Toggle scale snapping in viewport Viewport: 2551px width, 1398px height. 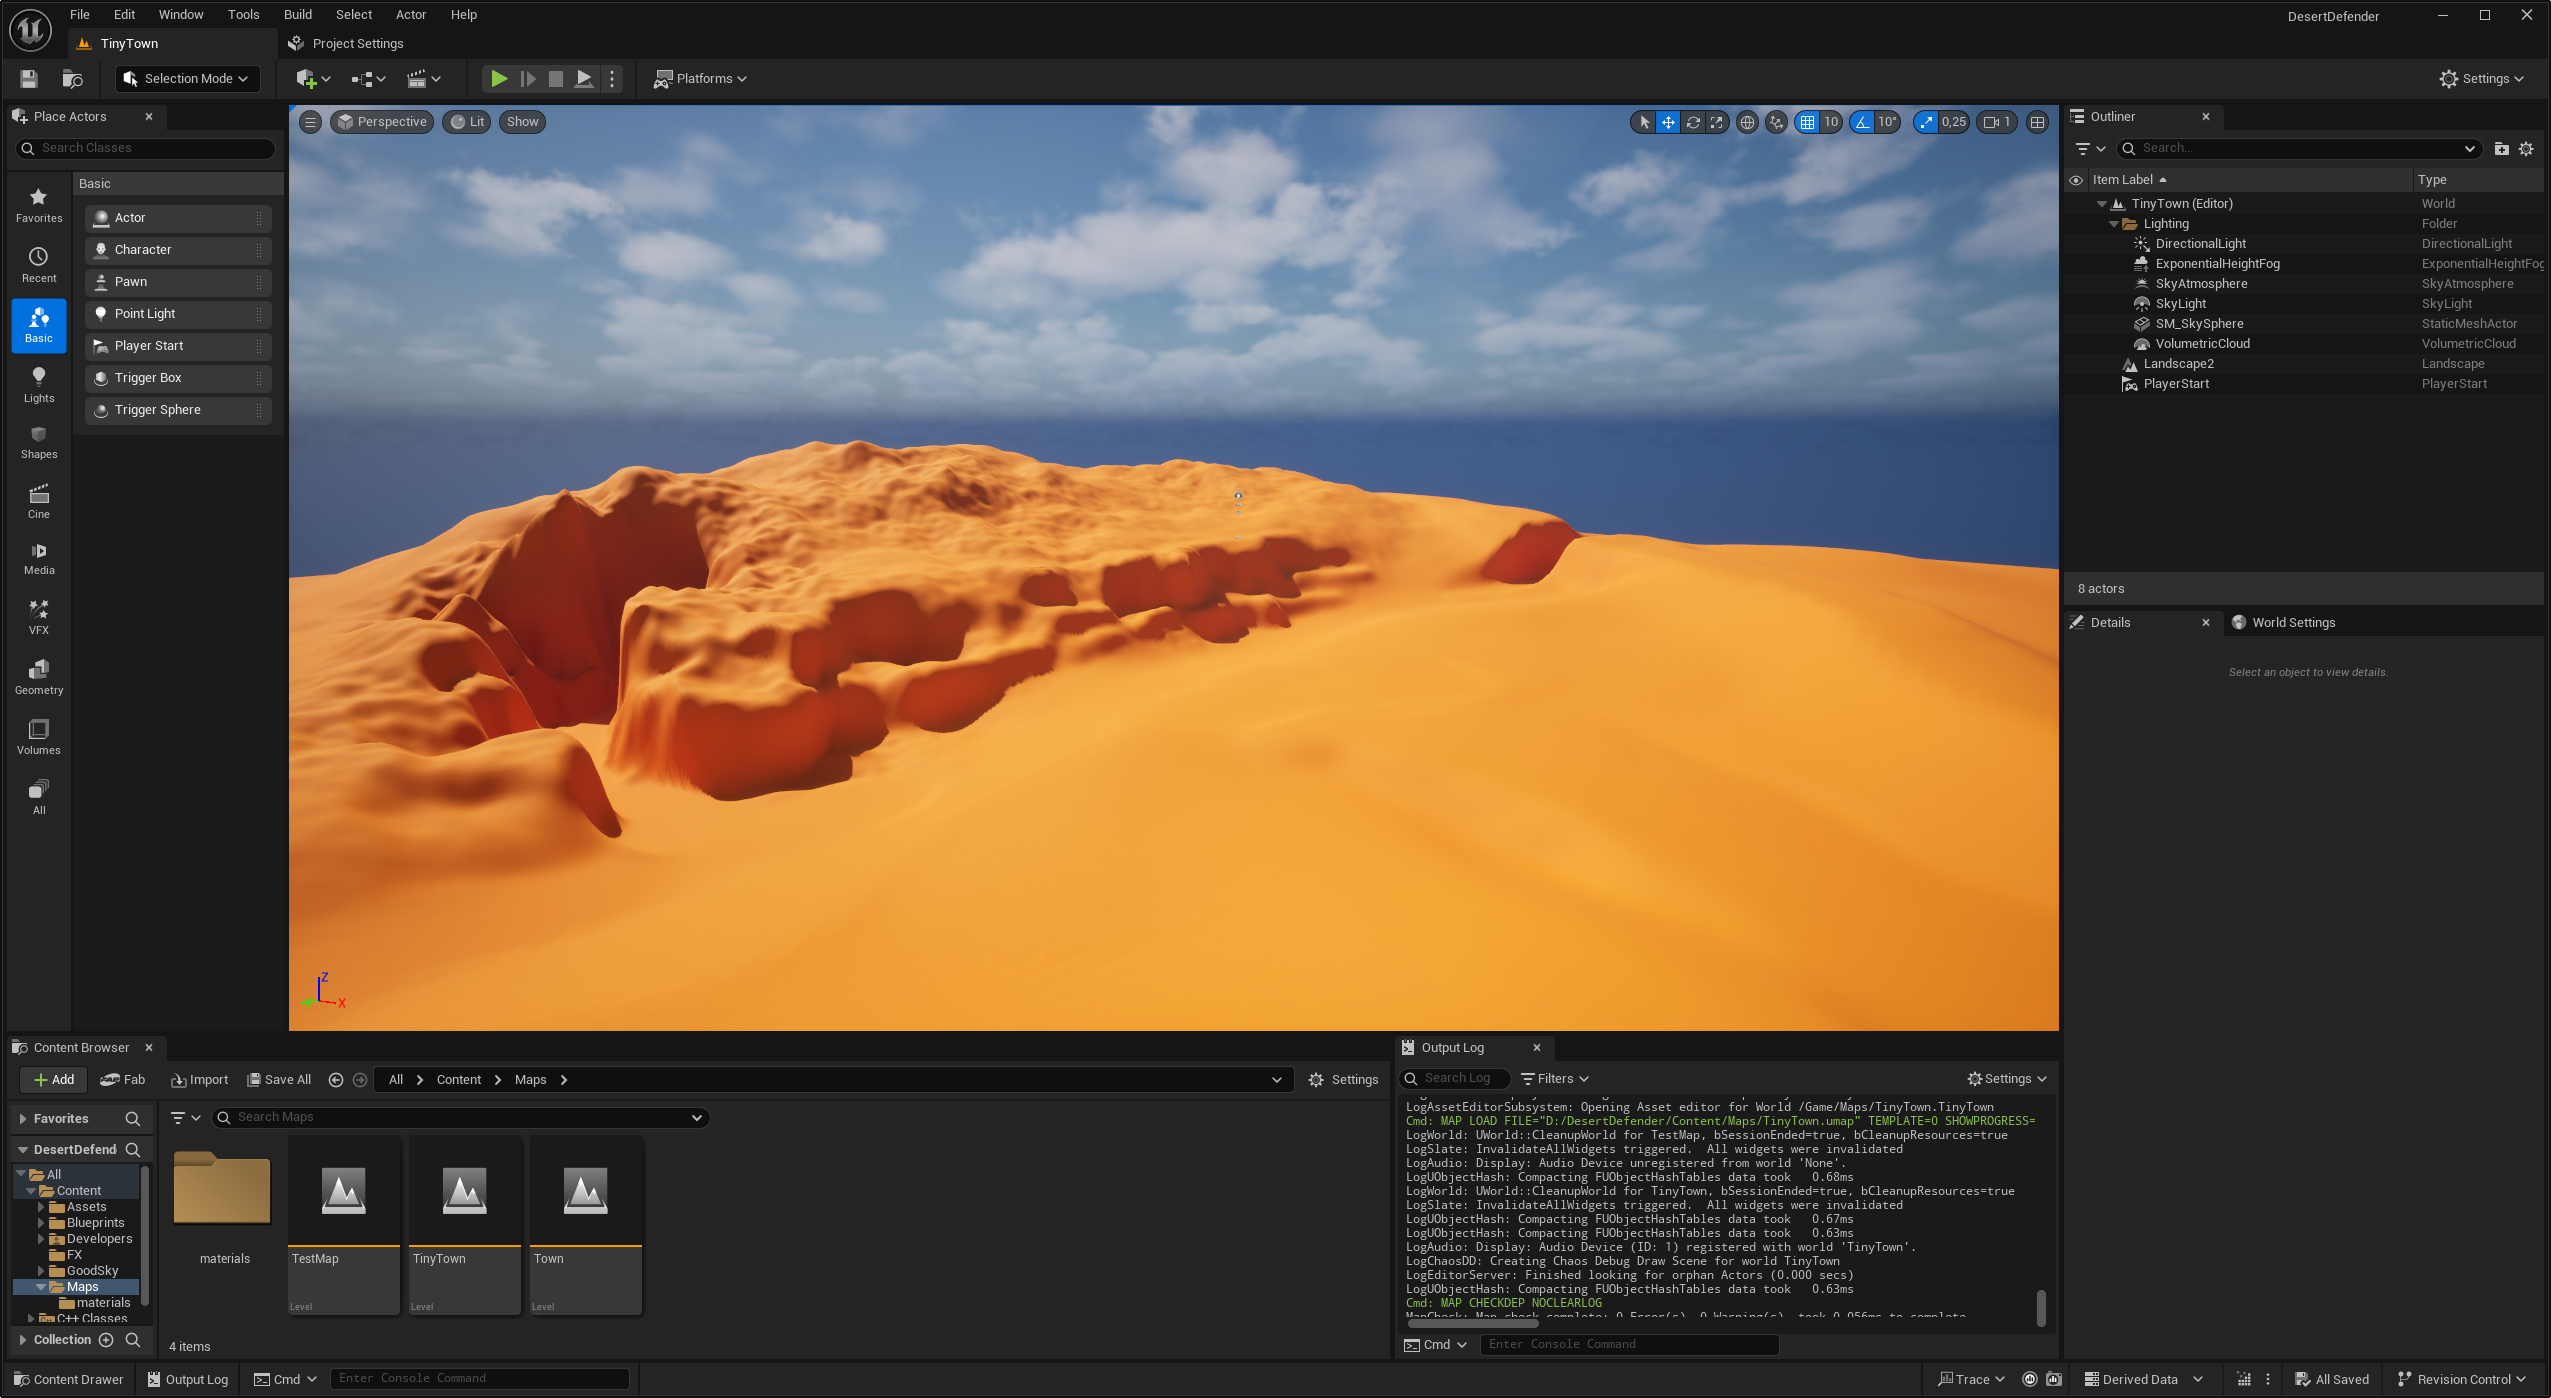[1926, 122]
